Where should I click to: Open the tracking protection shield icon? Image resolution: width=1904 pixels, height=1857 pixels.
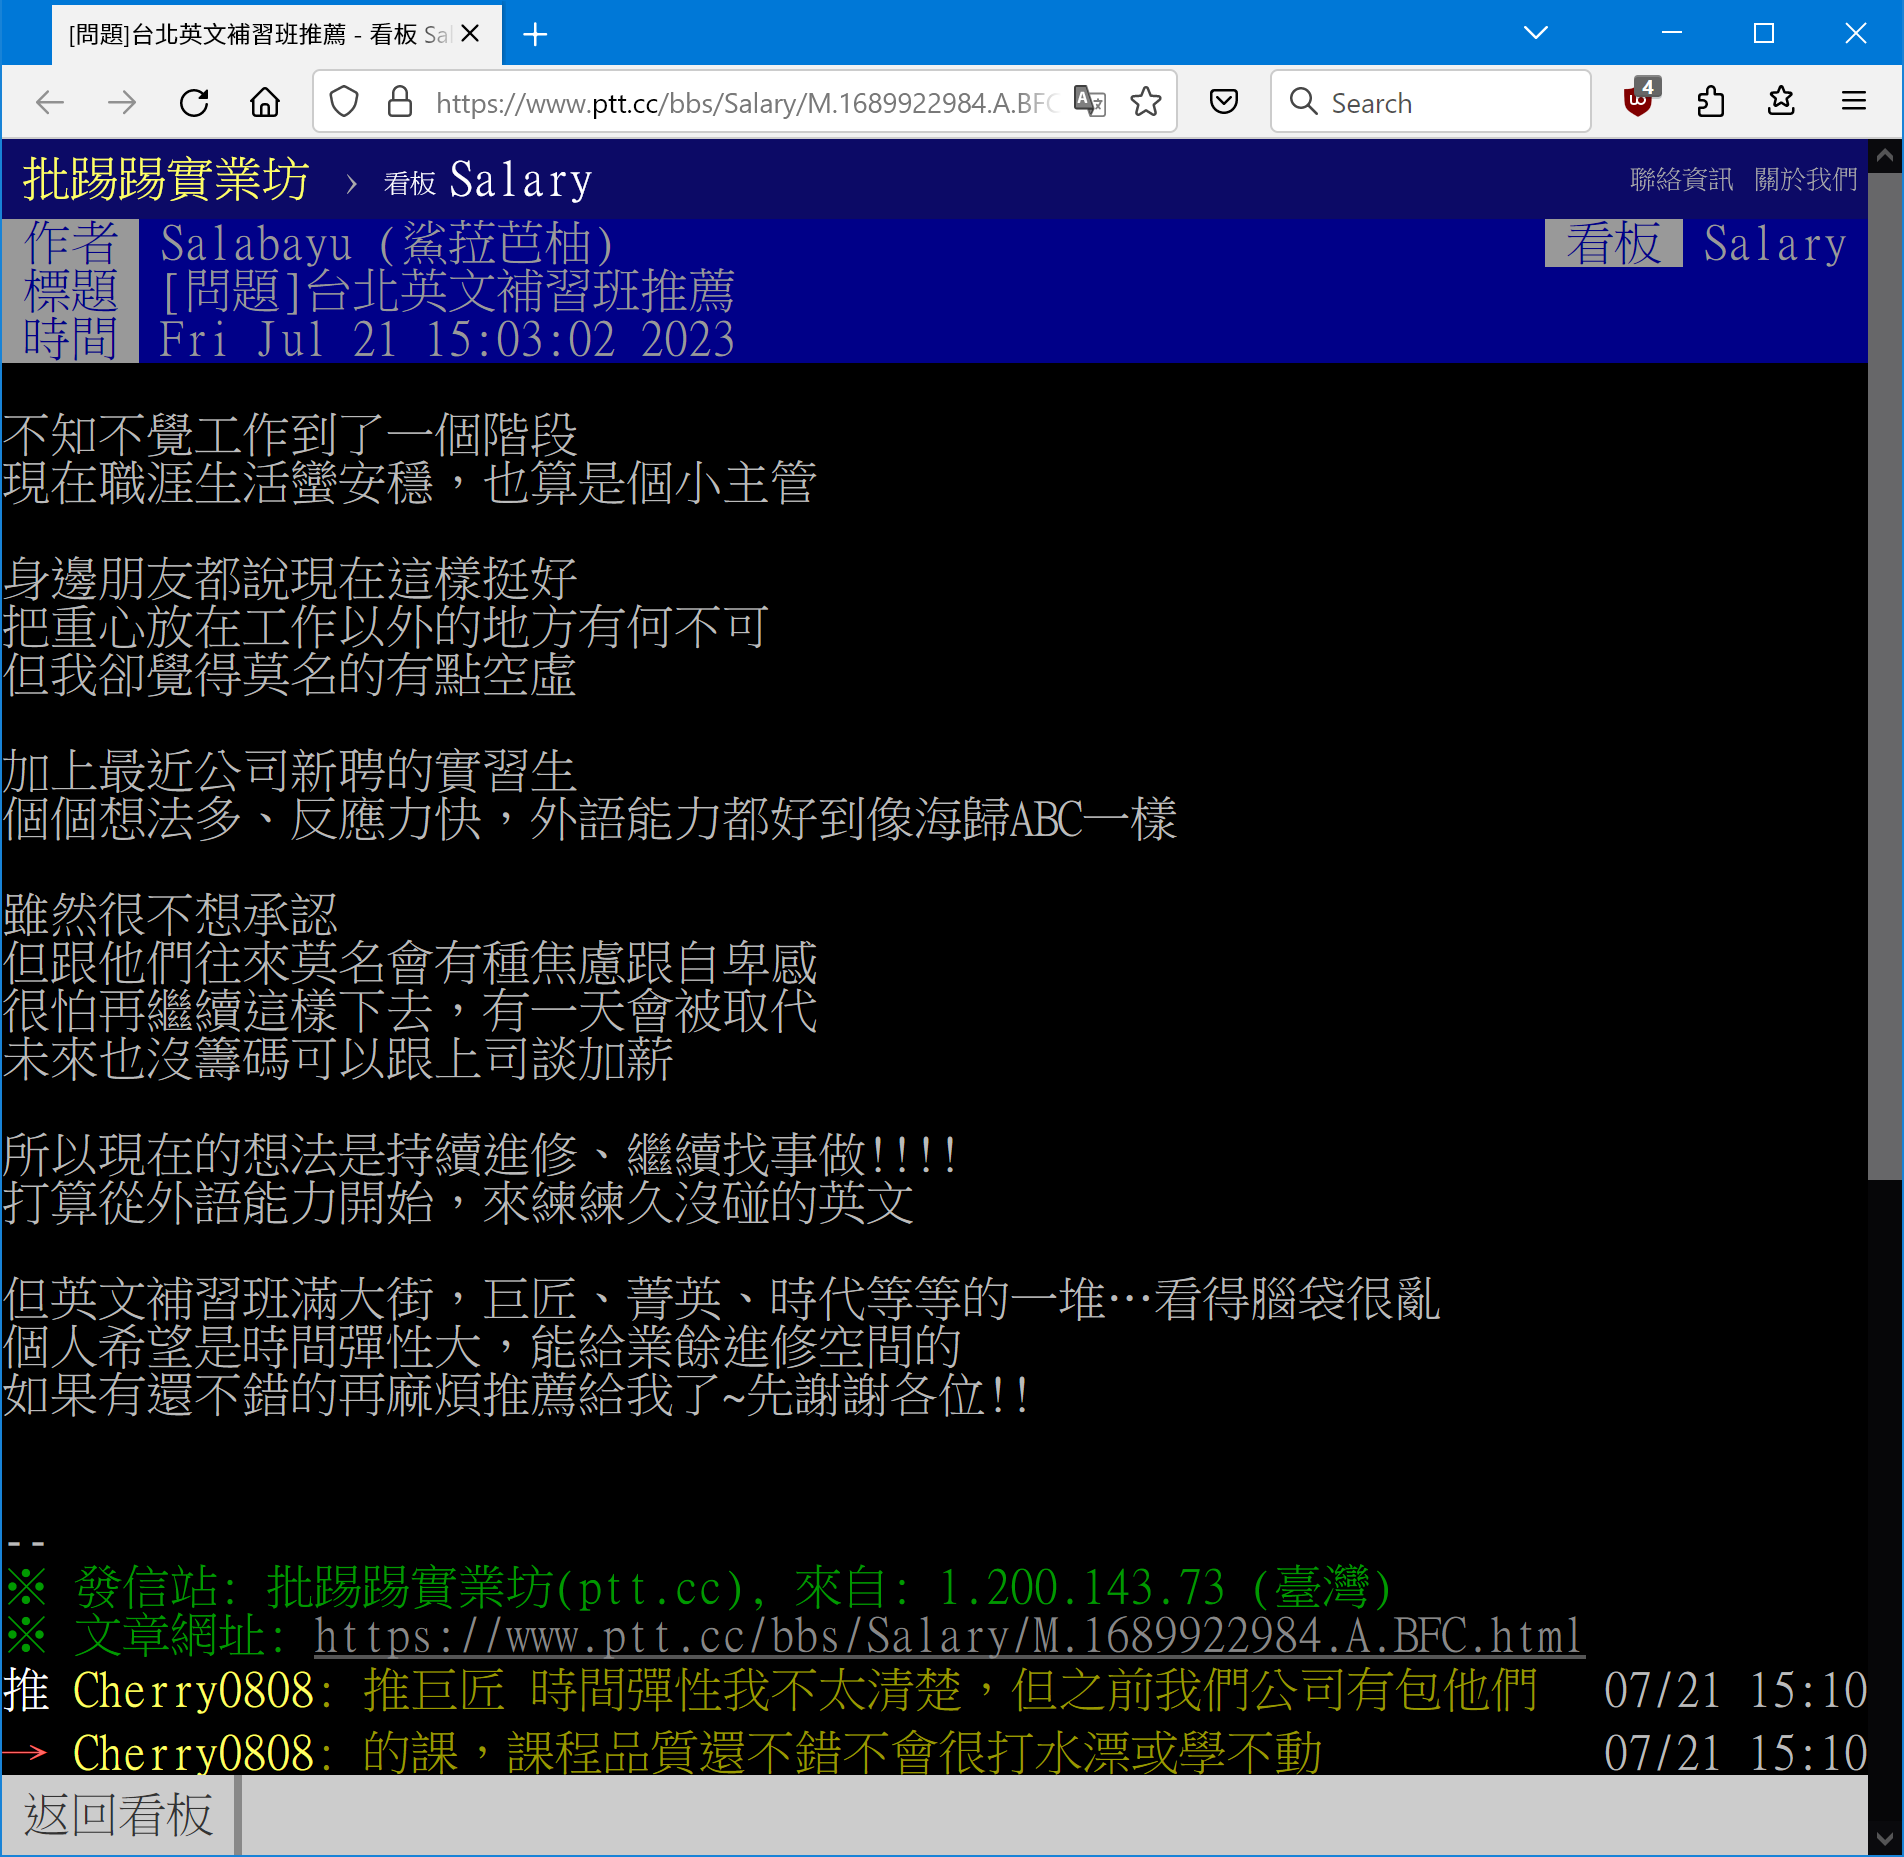(x=344, y=102)
